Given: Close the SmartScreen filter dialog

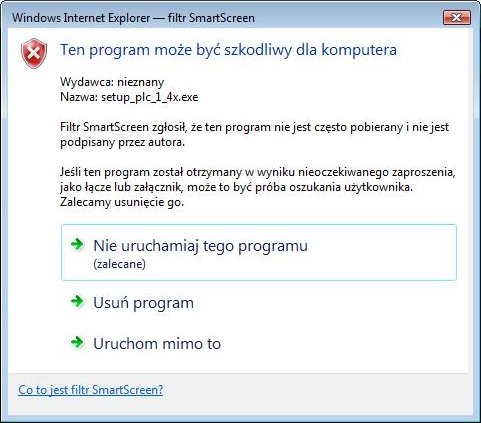Looking at the screenshot, I should (x=457, y=17).
